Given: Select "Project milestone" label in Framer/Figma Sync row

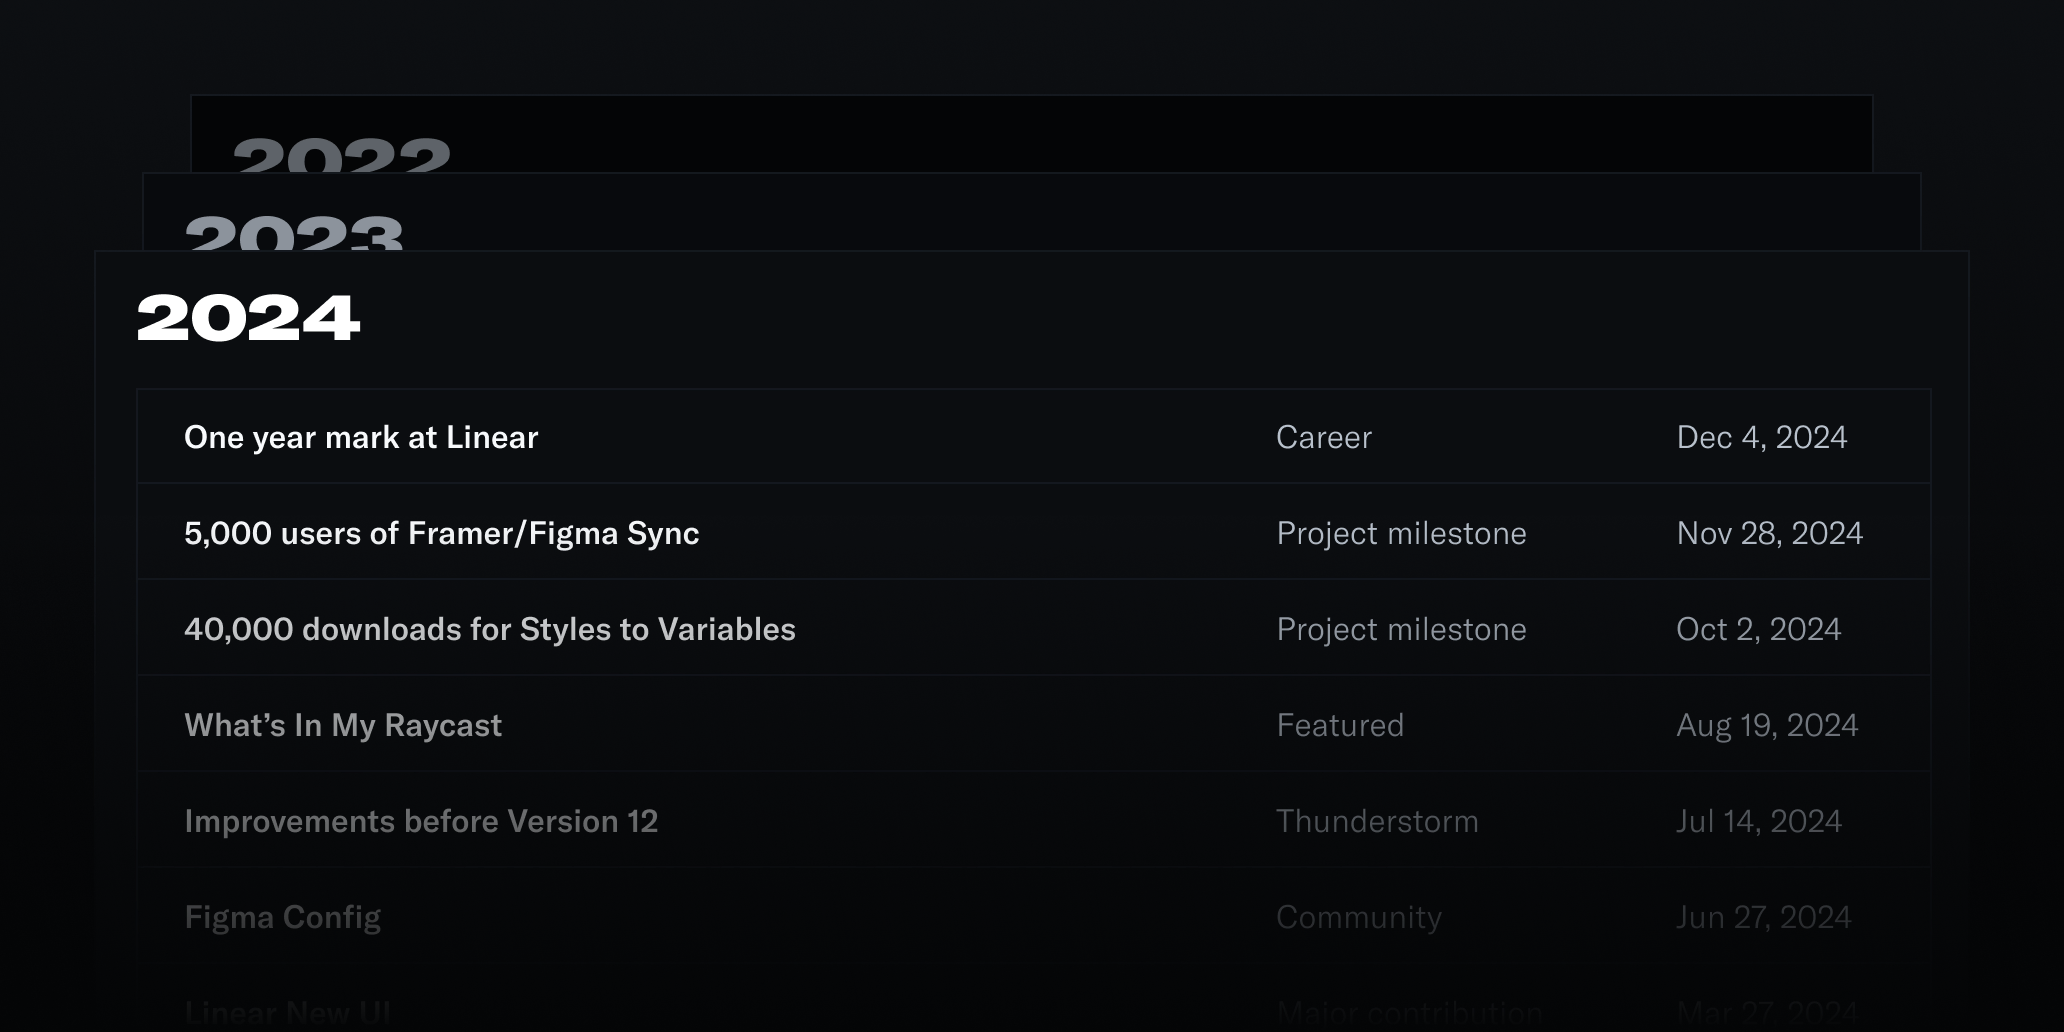Looking at the screenshot, I should click(1401, 533).
